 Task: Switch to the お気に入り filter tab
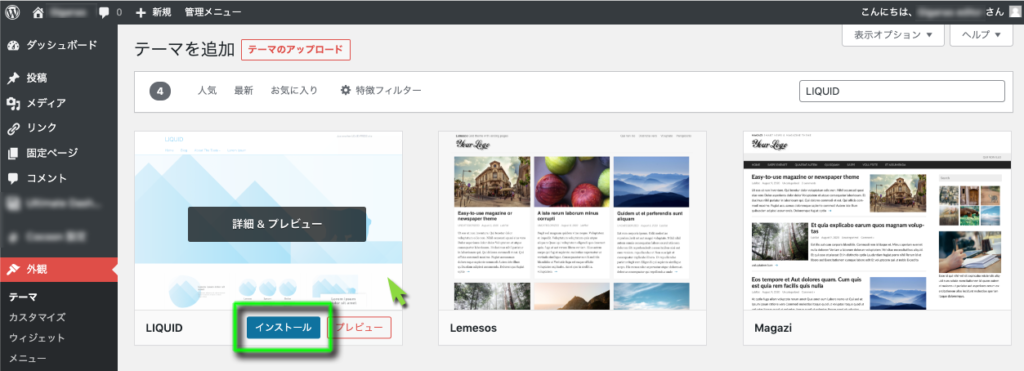295,91
